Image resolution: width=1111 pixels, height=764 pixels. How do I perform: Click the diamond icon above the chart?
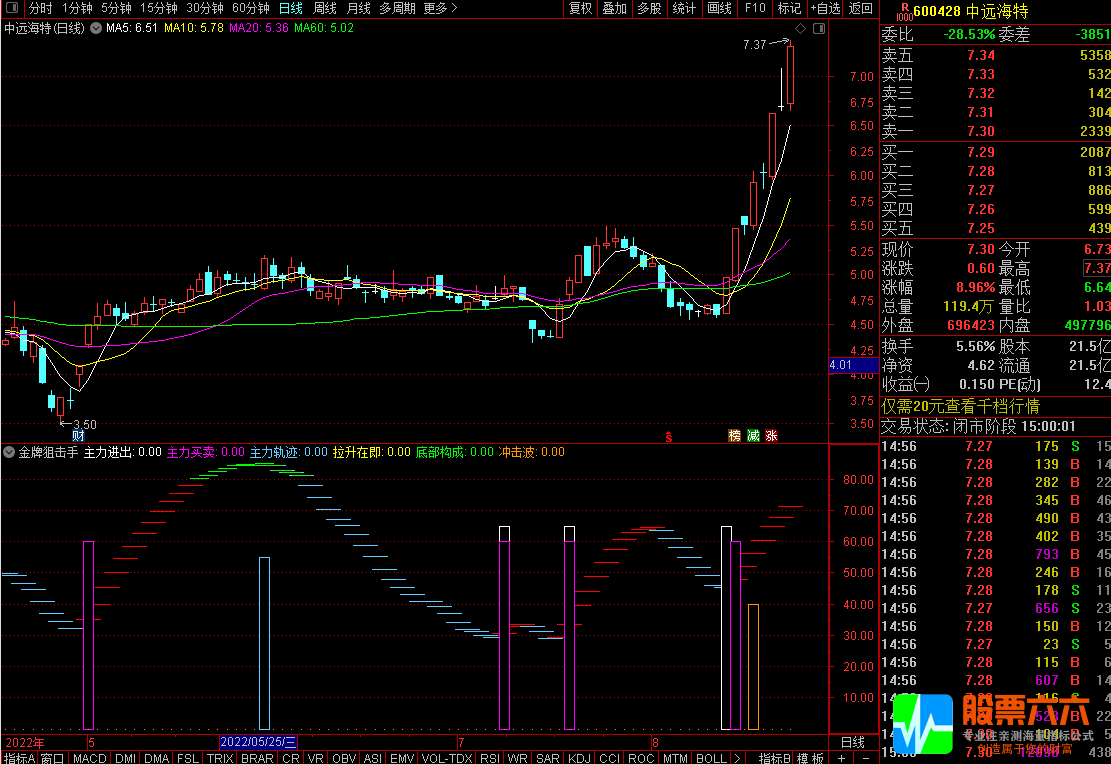pos(801,28)
